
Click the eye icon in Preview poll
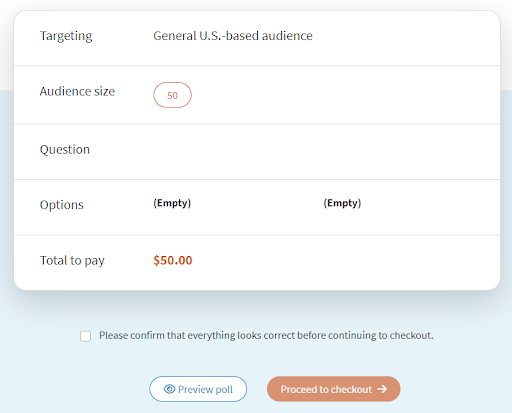(x=169, y=389)
